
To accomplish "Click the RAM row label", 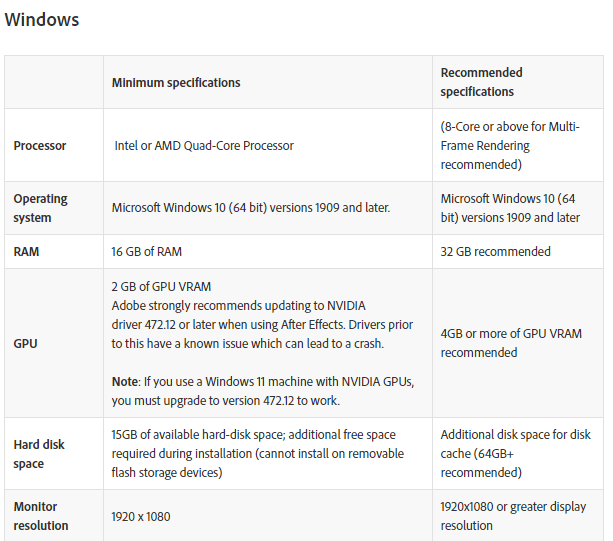I will (x=26, y=251).
